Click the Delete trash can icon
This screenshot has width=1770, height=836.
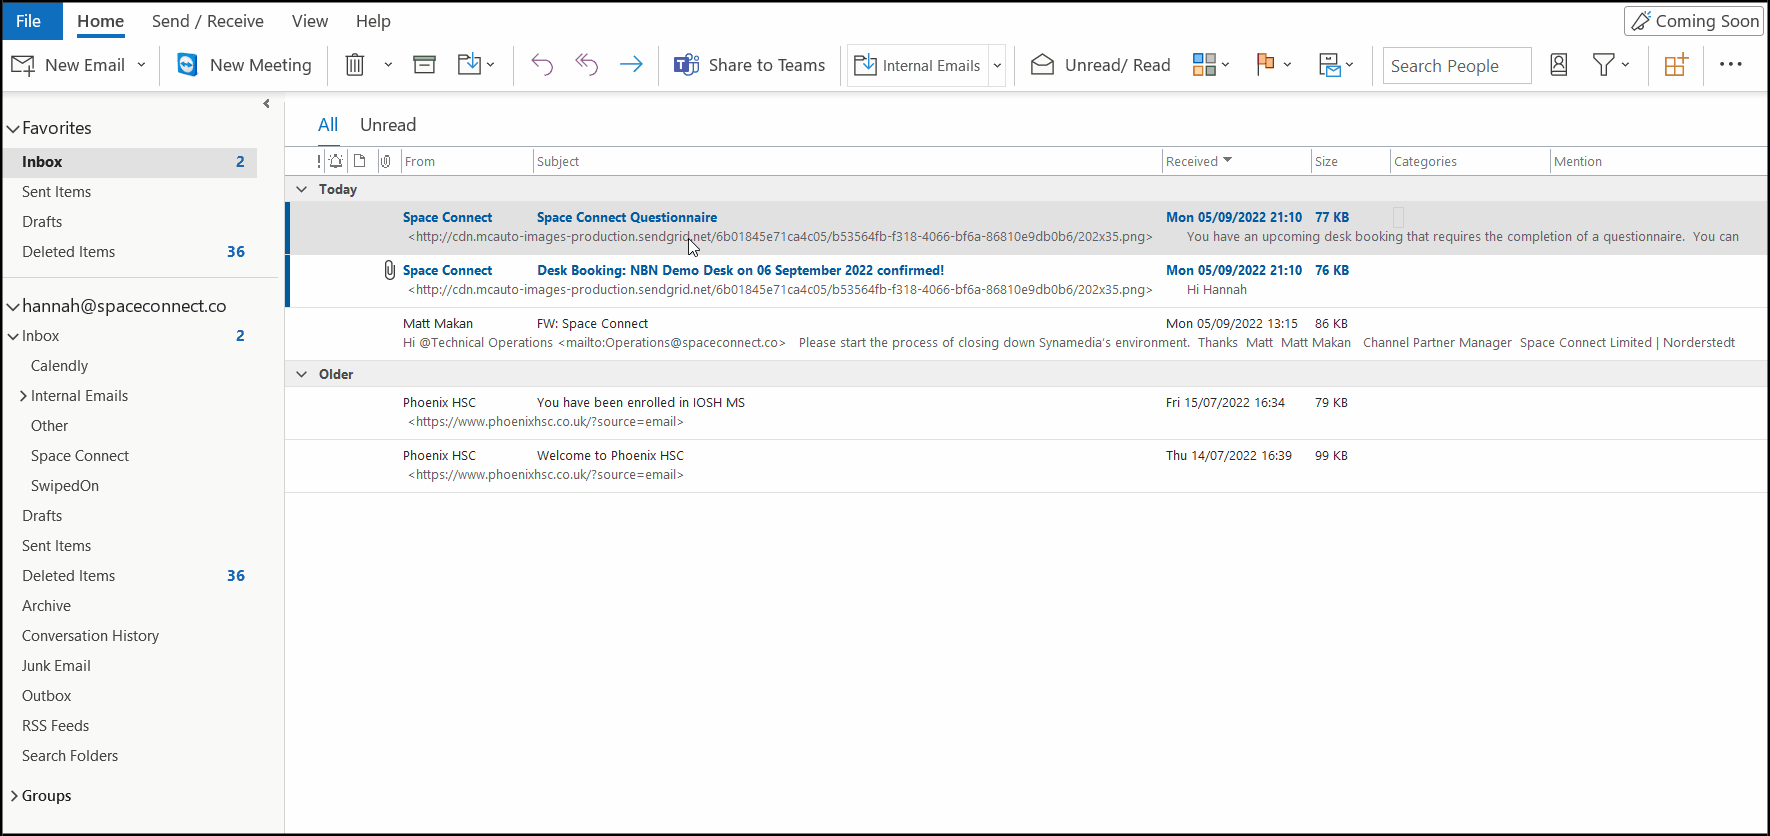point(355,65)
